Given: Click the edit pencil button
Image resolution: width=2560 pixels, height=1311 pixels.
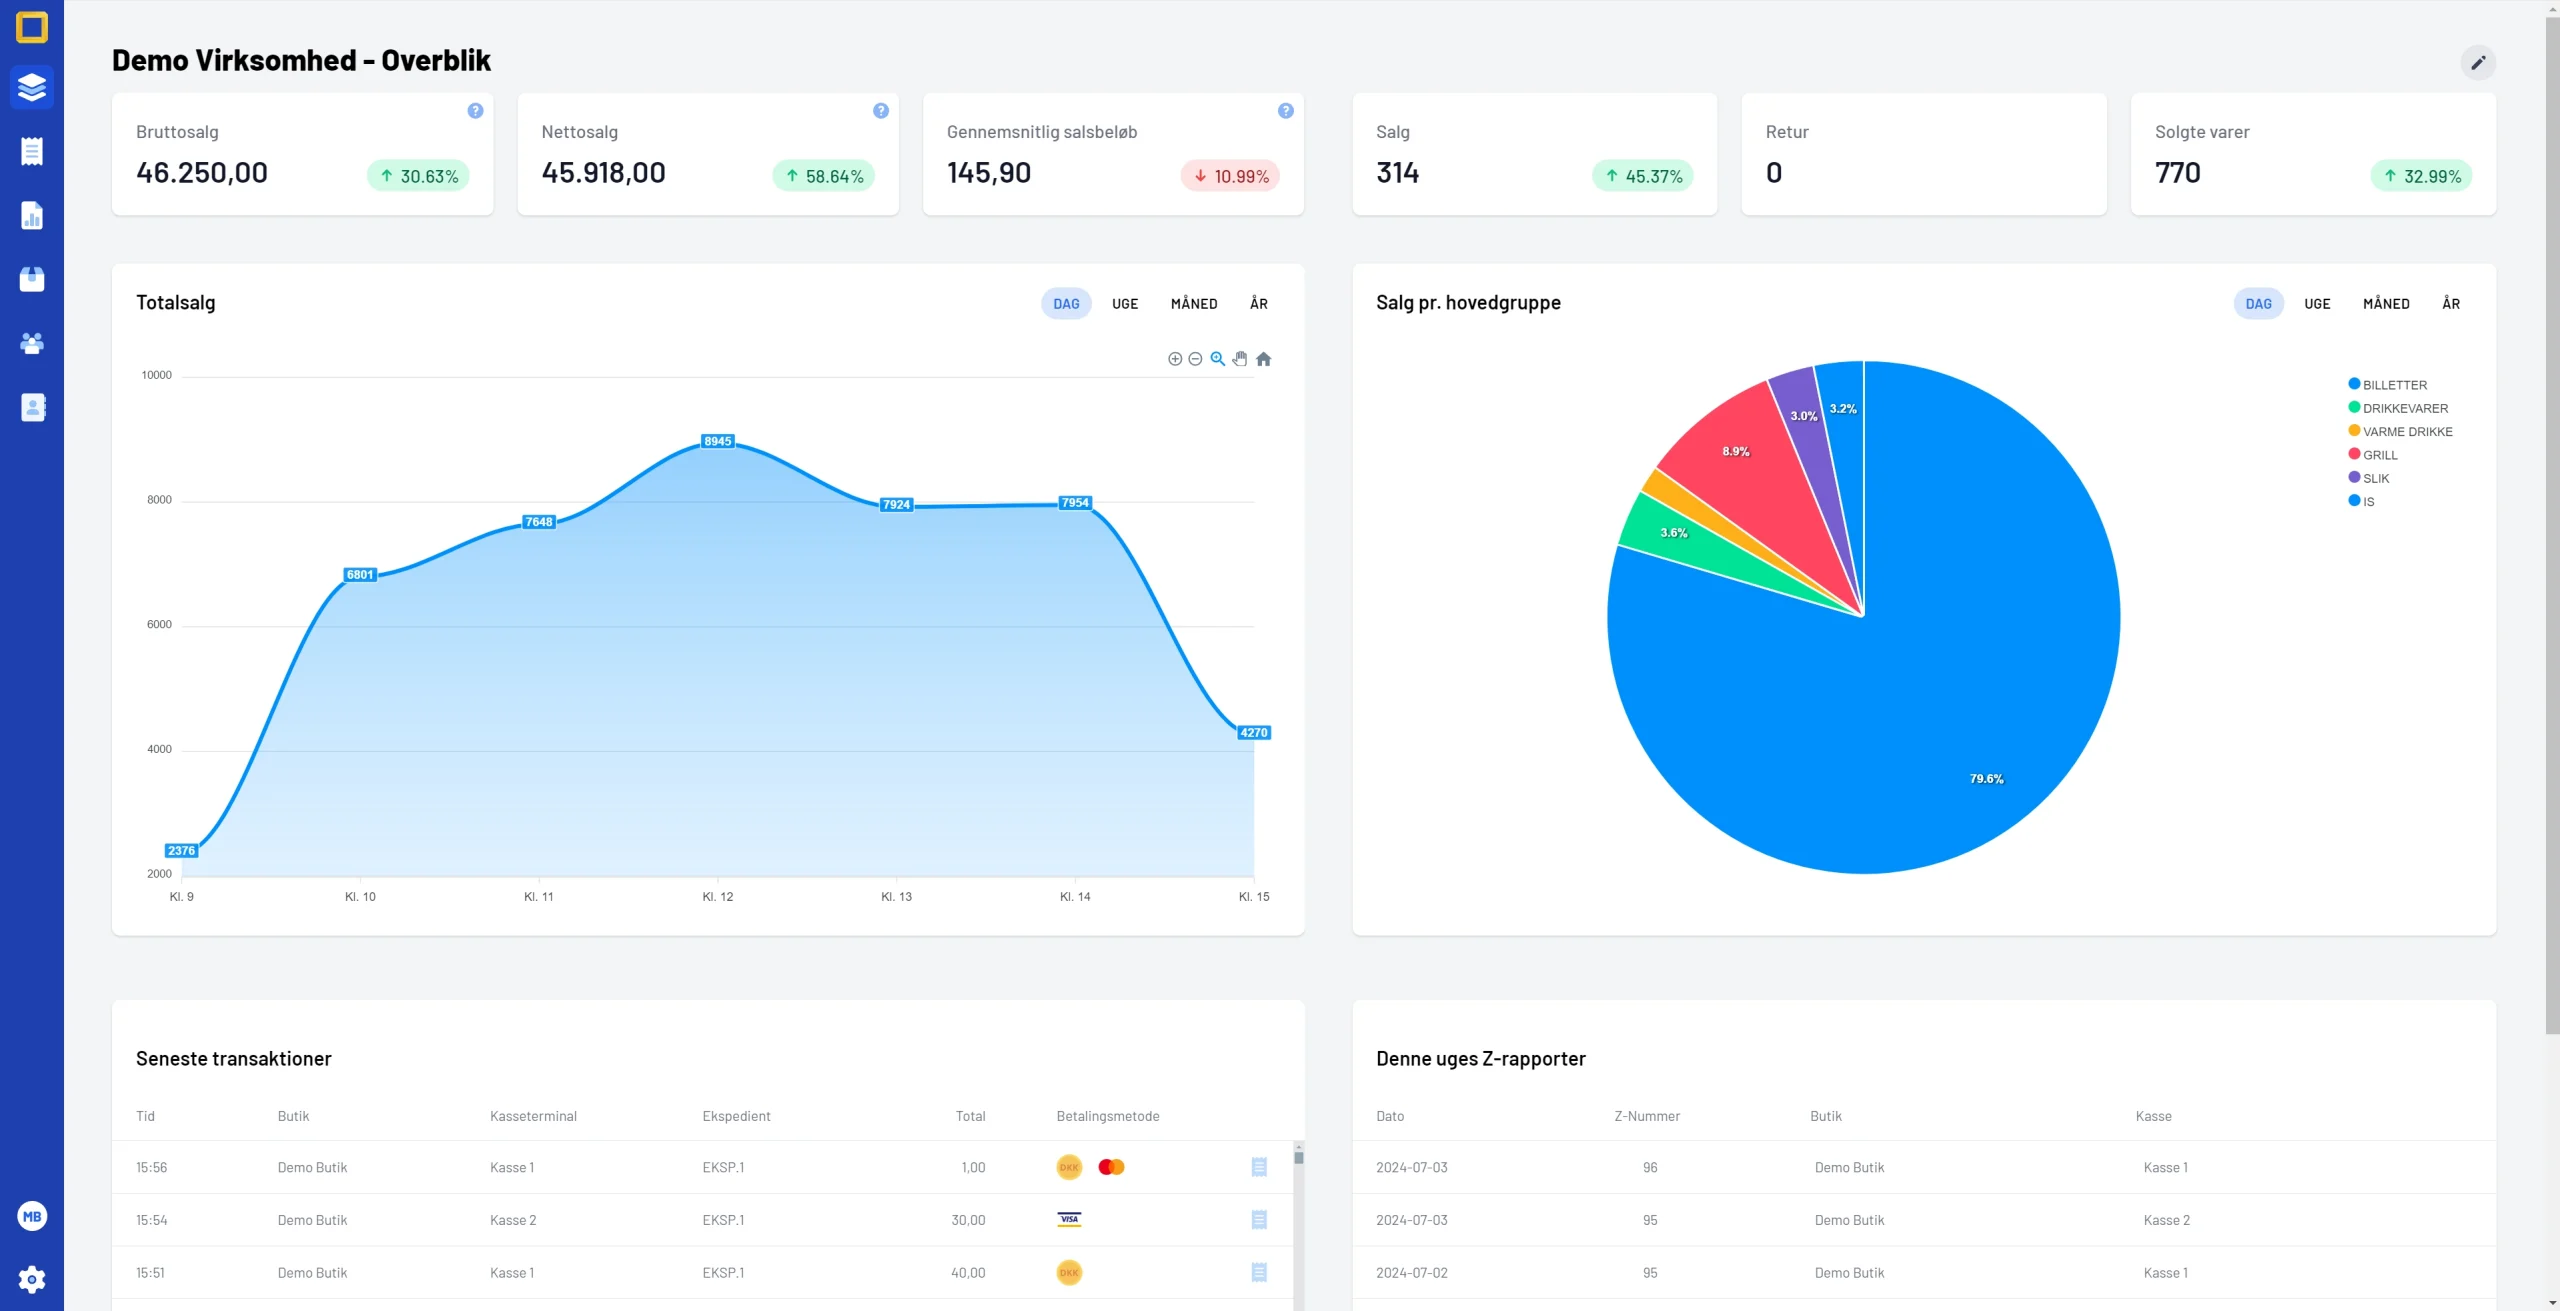Looking at the screenshot, I should point(2478,62).
